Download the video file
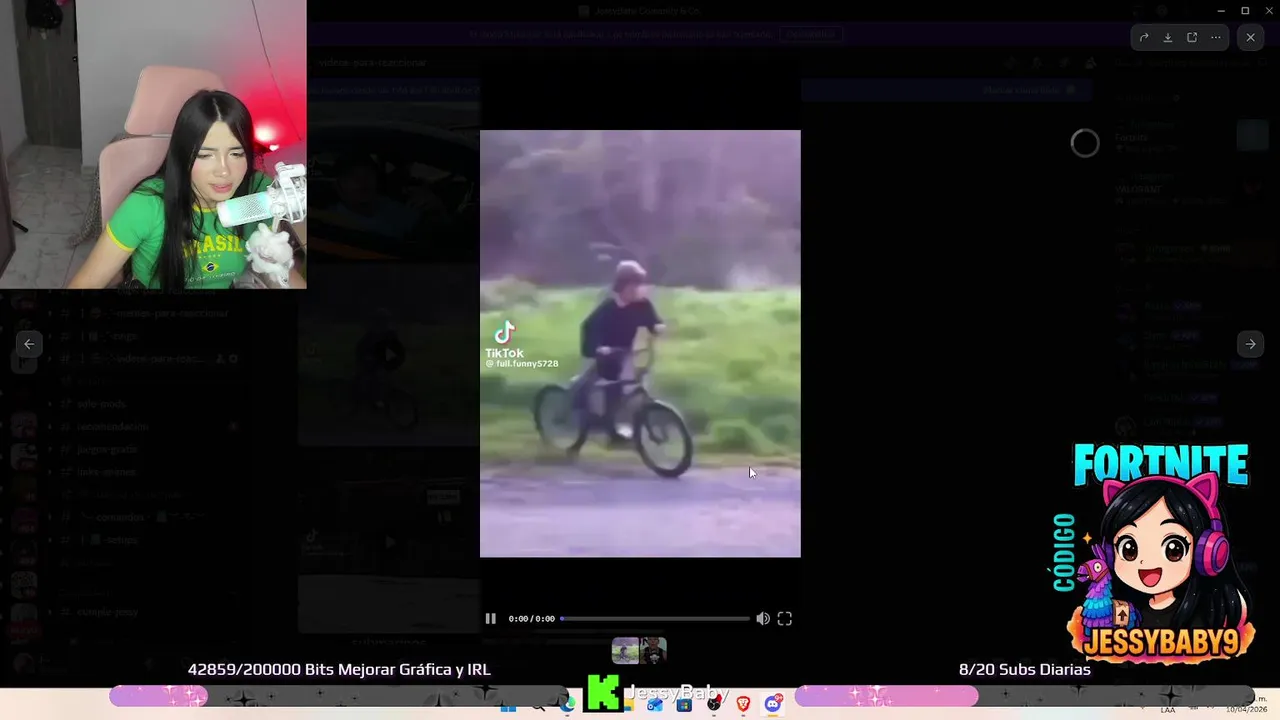This screenshot has width=1280, height=720. (x=1168, y=38)
